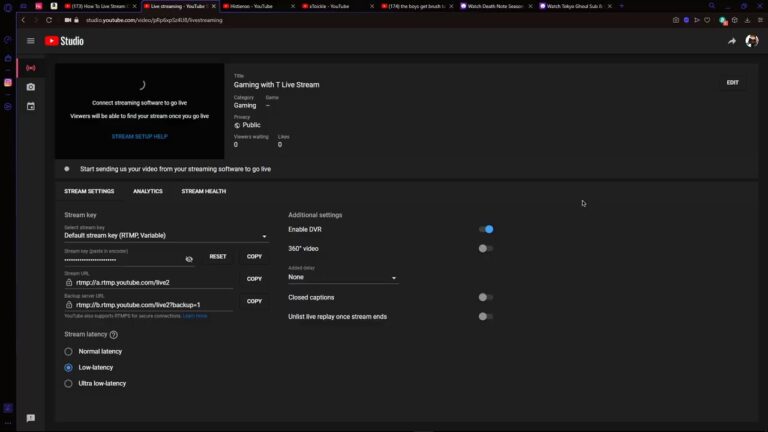The height and width of the screenshot is (432, 768).
Task: Switch to the Analytics tab
Action: click(x=148, y=192)
